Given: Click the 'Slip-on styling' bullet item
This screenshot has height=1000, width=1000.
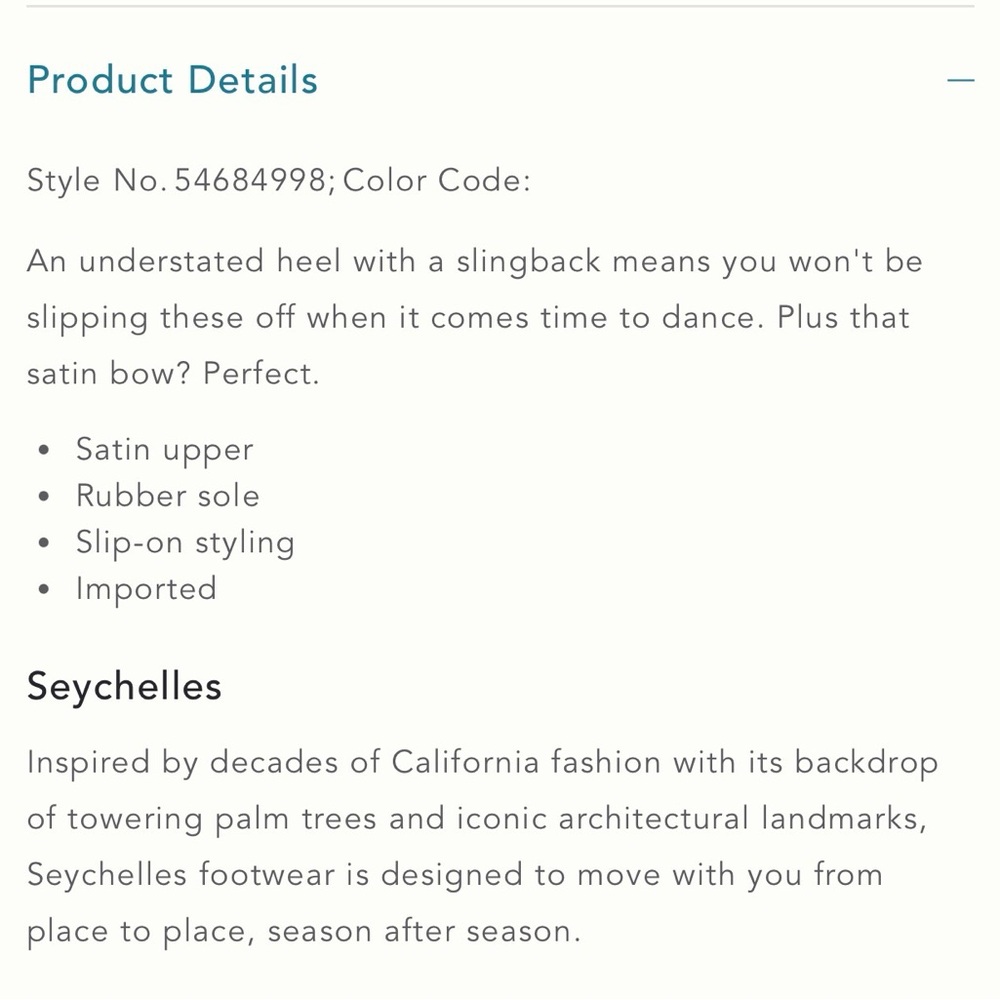Looking at the screenshot, I should (186, 542).
